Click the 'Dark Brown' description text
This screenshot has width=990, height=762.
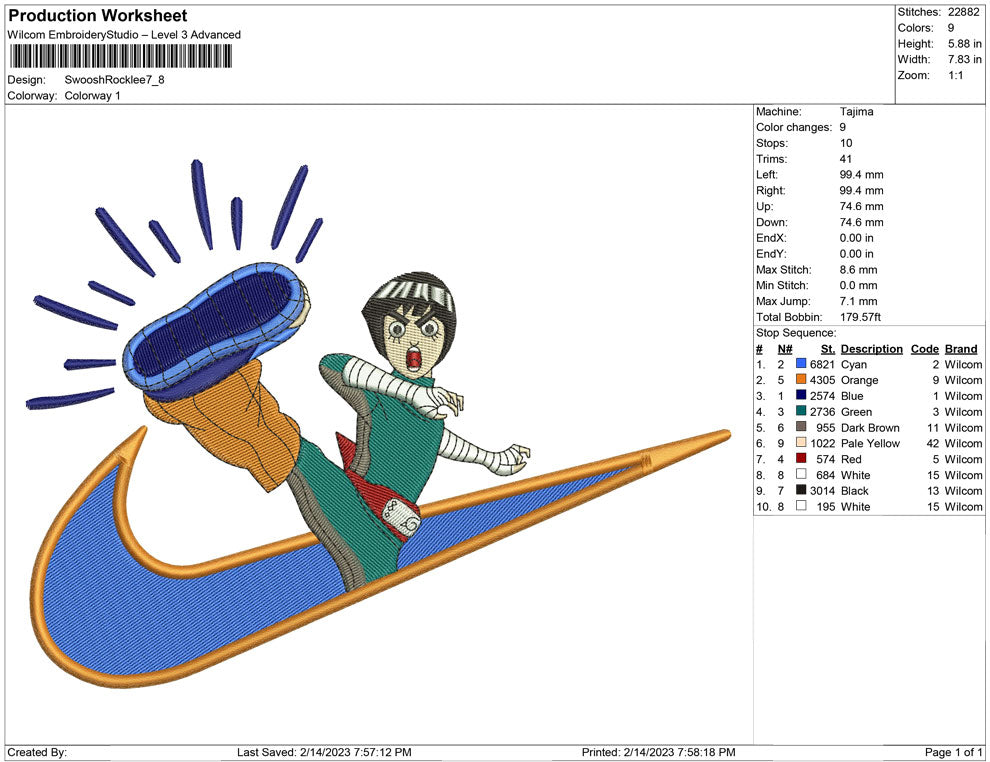tap(870, 427)
